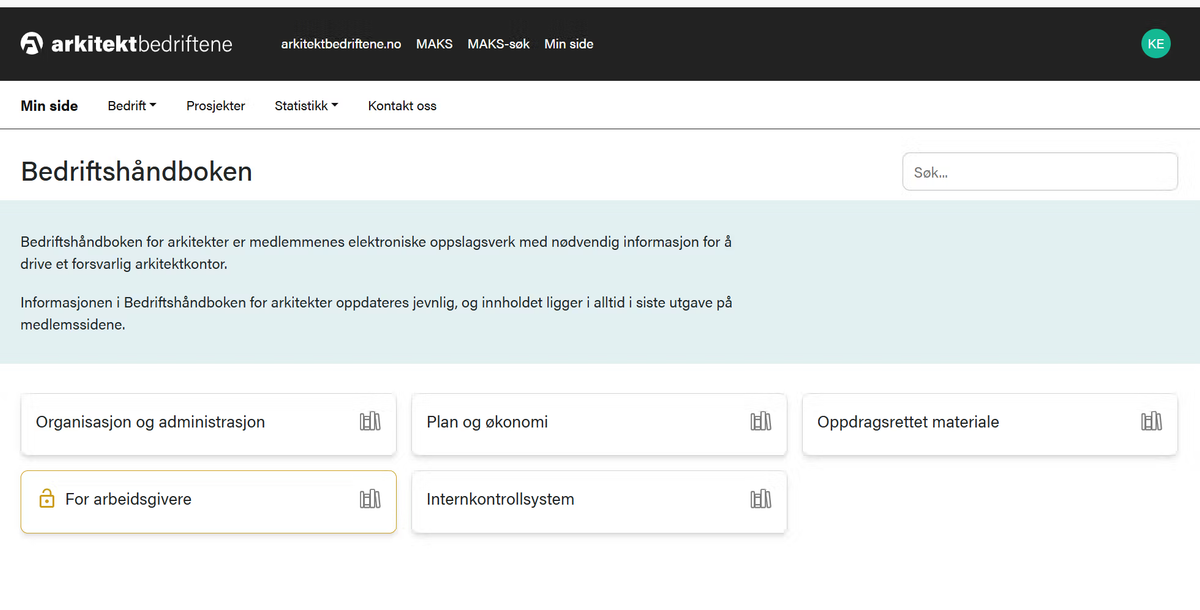Click paragraph starting "Informasjonen i Bedriftshåndboken"
The height and width of the screenshot is (610, 1200).
click(376, 313)
